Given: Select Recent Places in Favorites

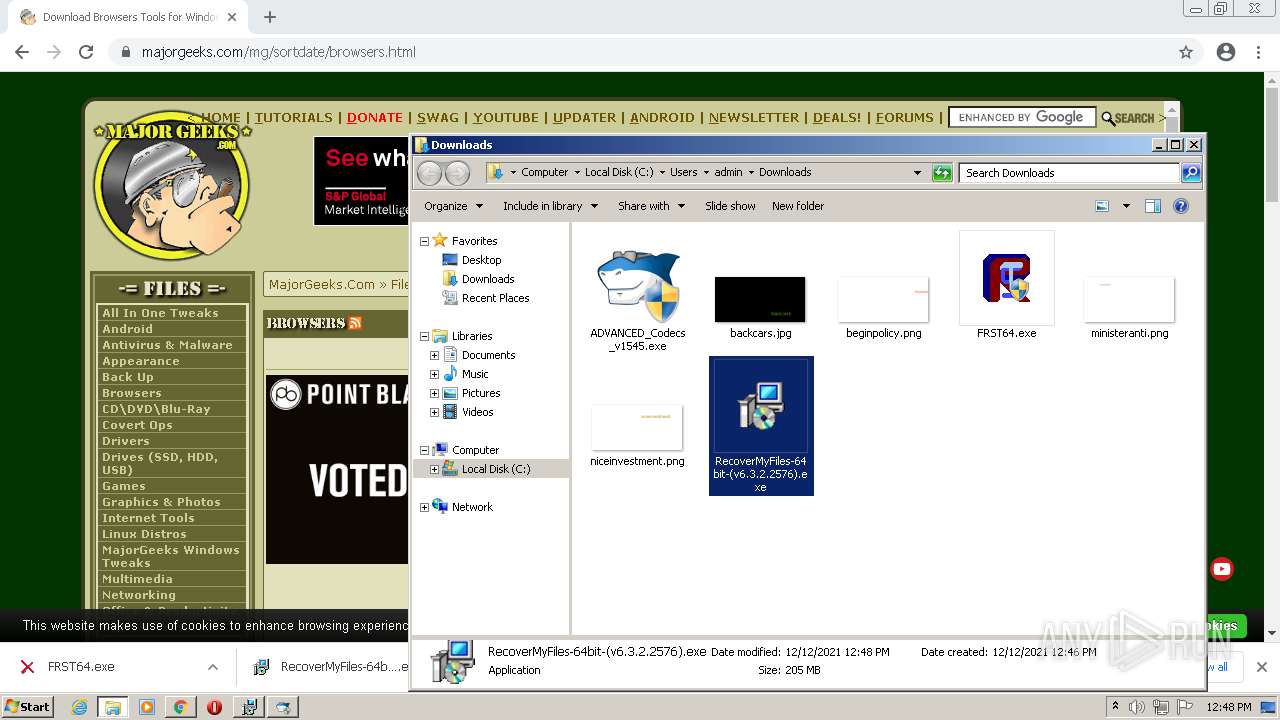Looking at the screenshot, I should 495,298.
